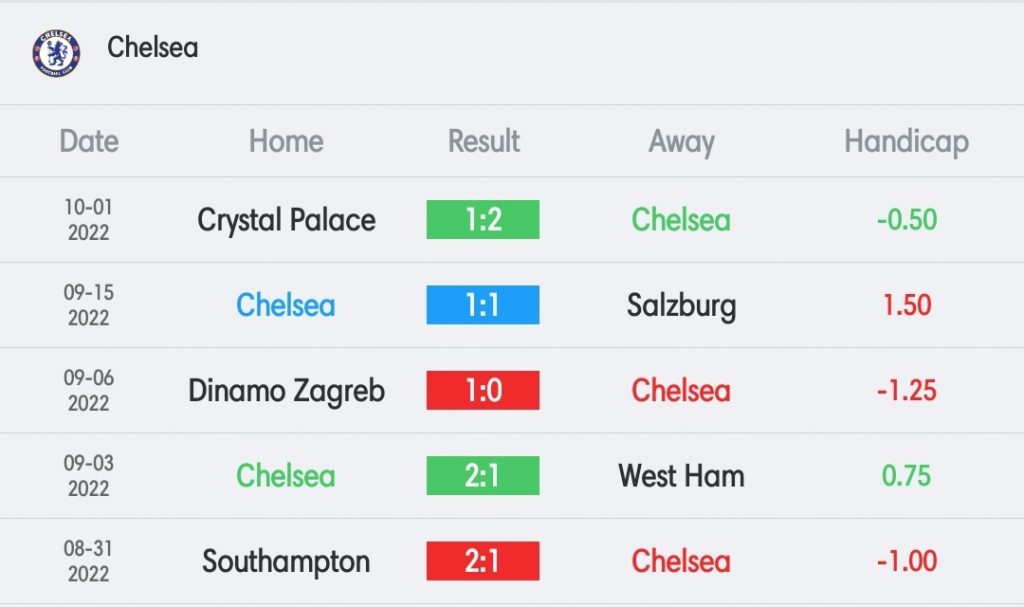The height and width of the screenshot is (607, 1024).
Task: Select the Home column header
Action: tap(286, 141)
